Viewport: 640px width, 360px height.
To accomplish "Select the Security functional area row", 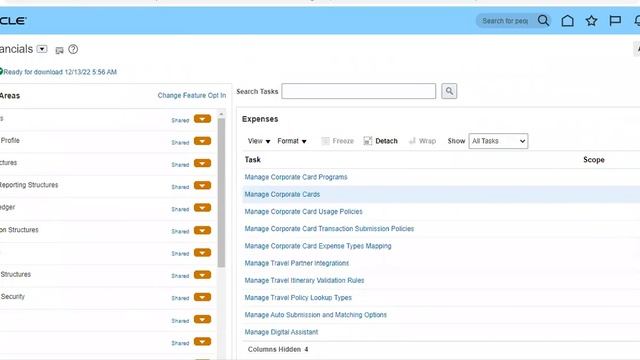I will pos(107,297).
